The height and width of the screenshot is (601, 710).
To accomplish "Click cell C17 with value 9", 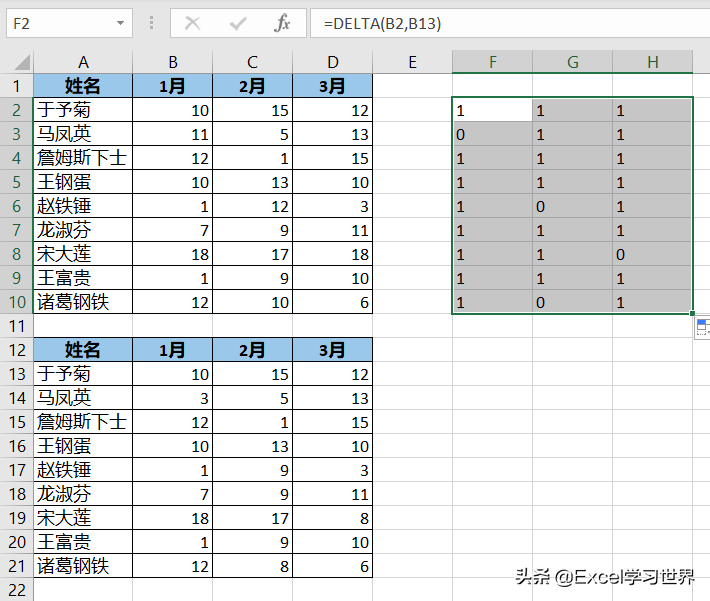I will point(252,470).
